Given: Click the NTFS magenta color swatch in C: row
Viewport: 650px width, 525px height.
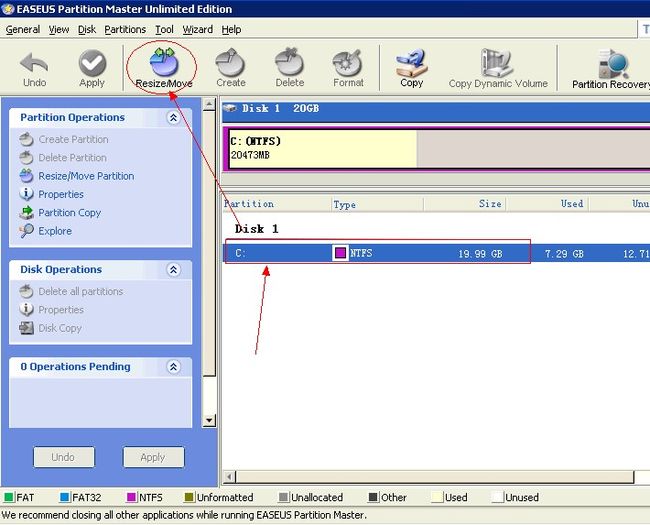Looking at the screenshot, I should (340, 253).
